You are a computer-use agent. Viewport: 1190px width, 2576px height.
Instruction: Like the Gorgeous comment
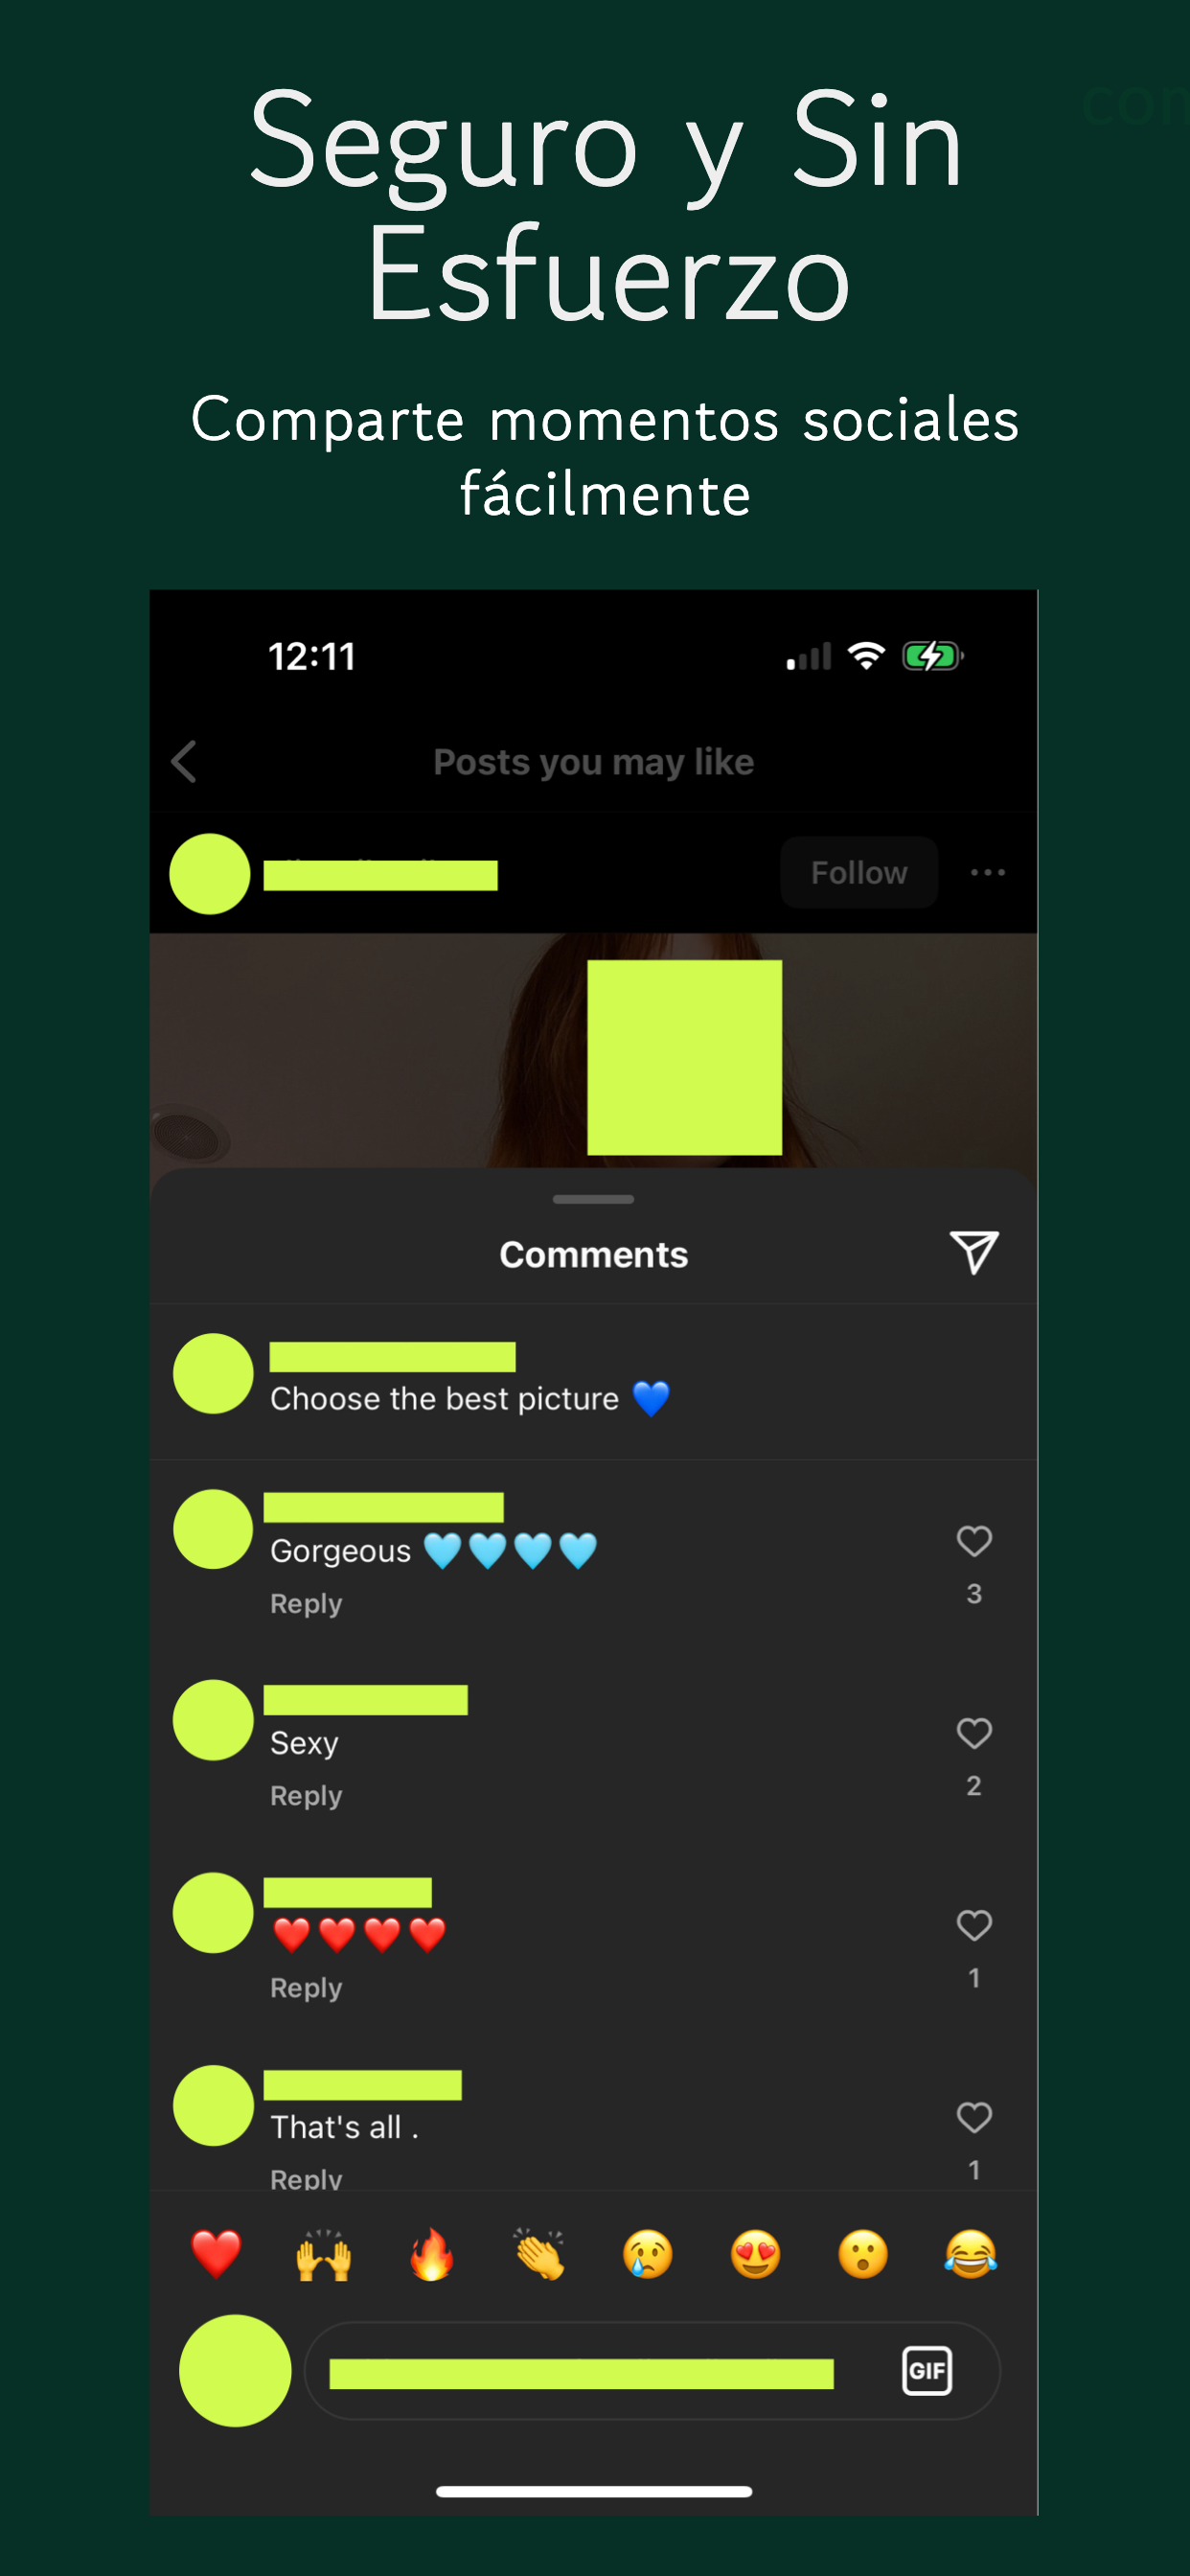pyautogui.click(x=974, y=1541)
